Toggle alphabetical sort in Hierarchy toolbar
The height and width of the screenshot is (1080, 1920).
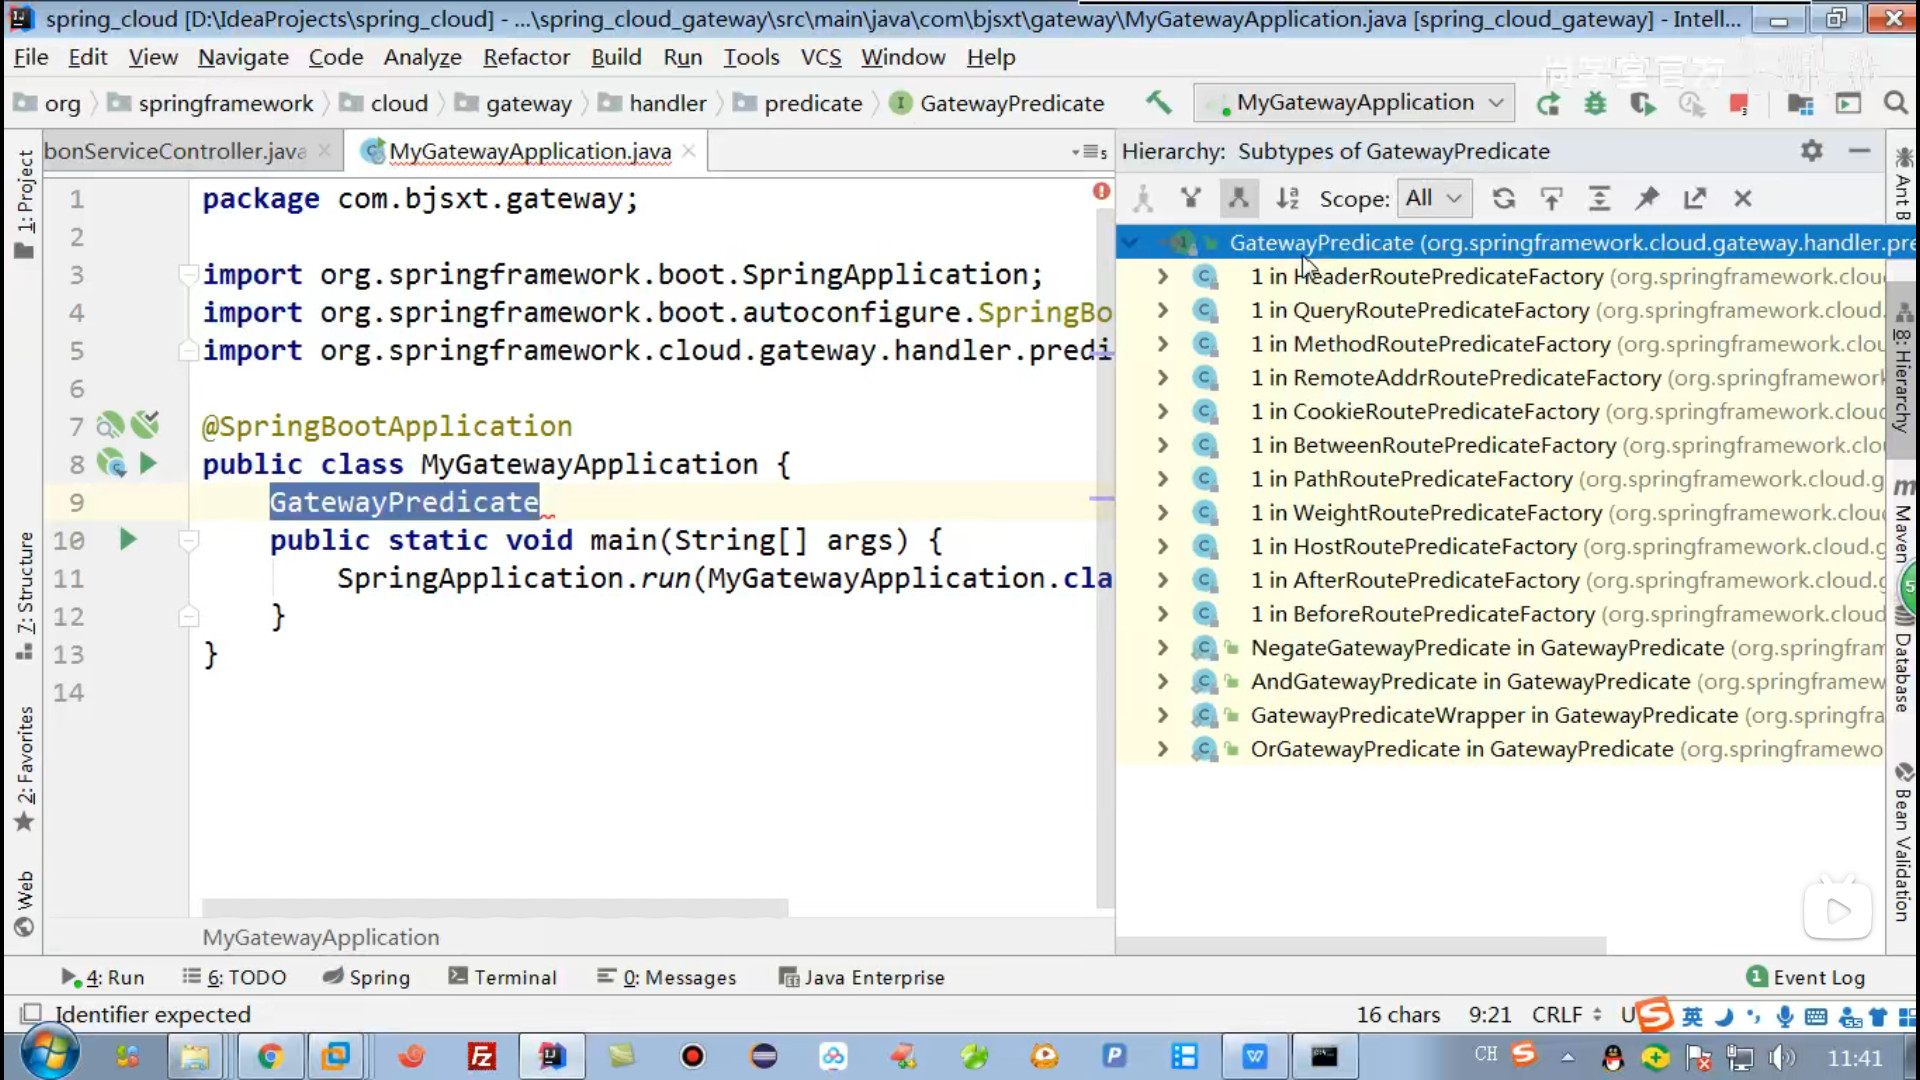pos(1287,199)
